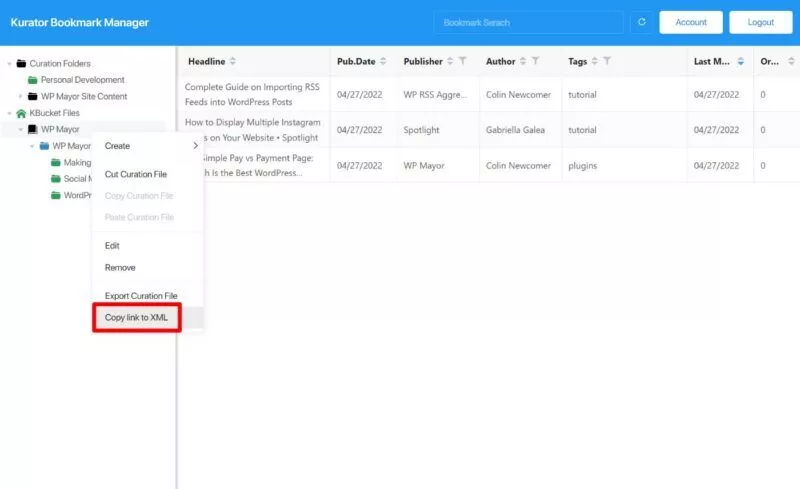Click the Kurator Bookmark Manager title
This screenshot has height=489, width=800.
coord(80,22)
